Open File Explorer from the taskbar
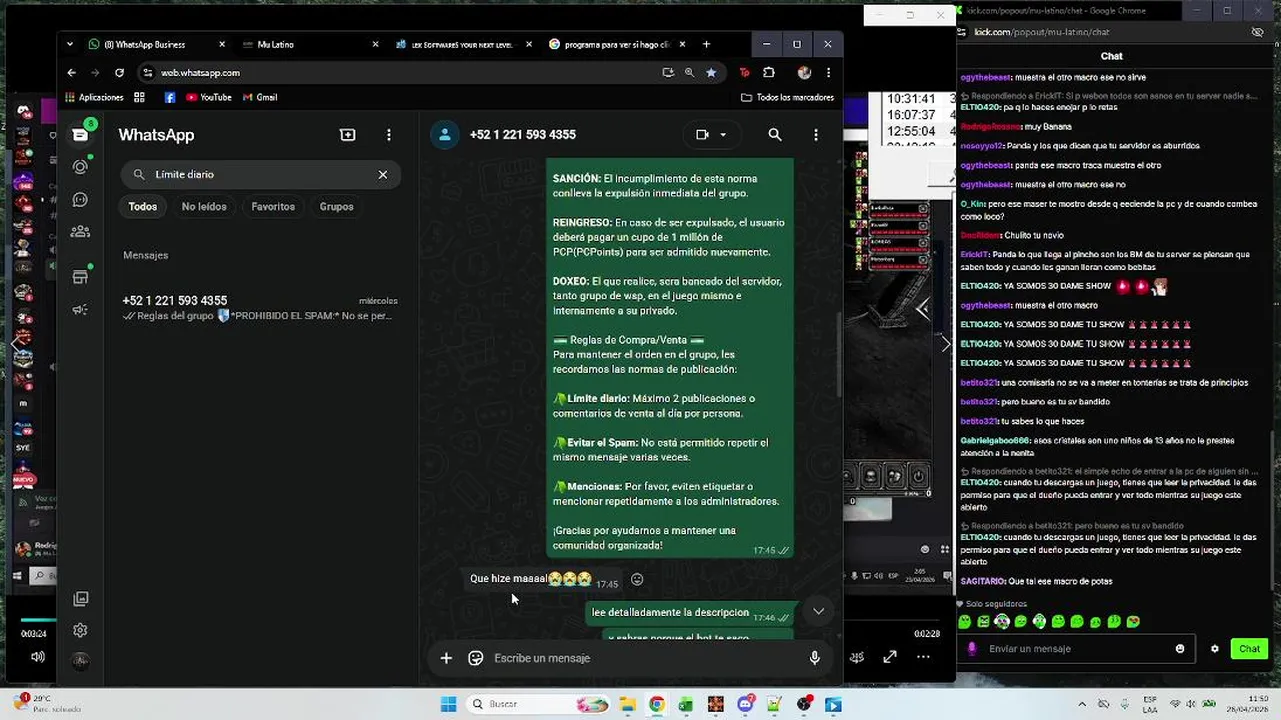Image resolution: width=1281 pixels, height=720 pixels. tap(626, 704)
